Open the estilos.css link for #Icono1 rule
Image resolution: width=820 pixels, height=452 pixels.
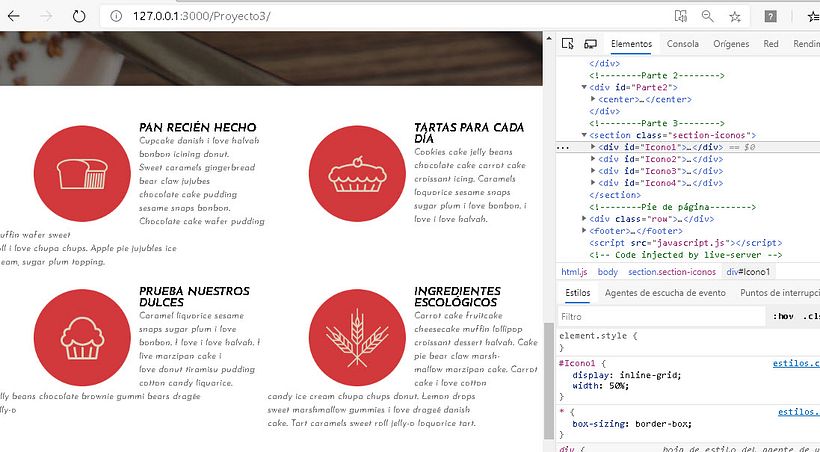point(796,363)
